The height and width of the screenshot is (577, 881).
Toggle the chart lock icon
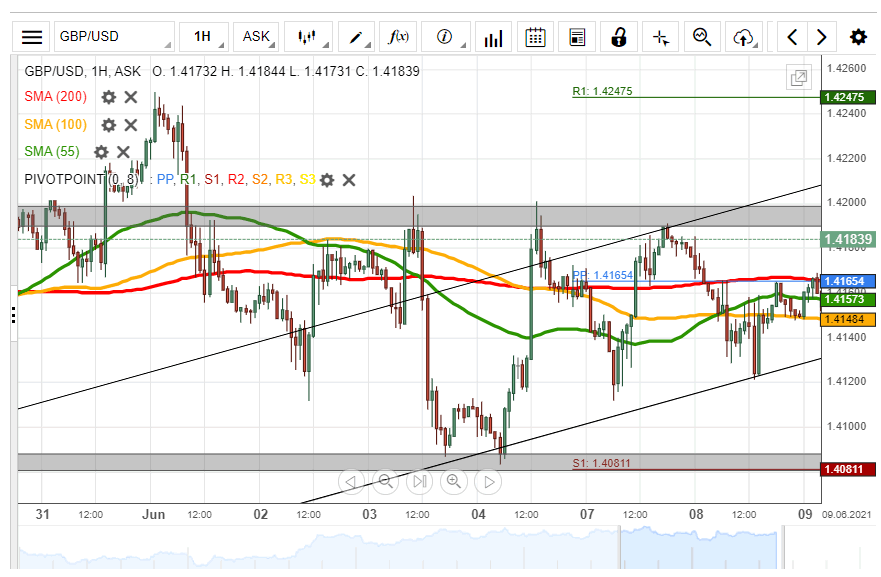[x=619, y=37]
